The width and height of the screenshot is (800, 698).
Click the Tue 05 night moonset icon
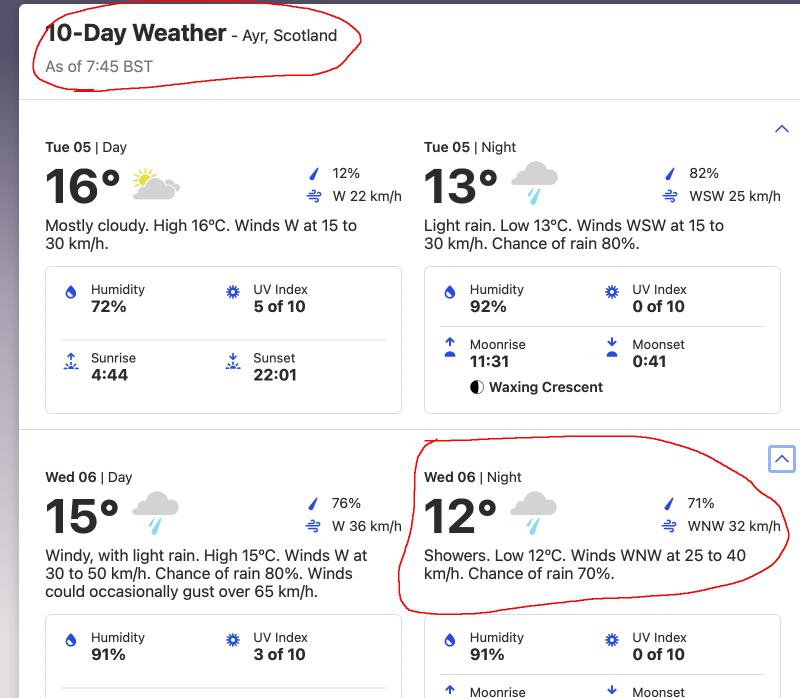click(612, 347)
